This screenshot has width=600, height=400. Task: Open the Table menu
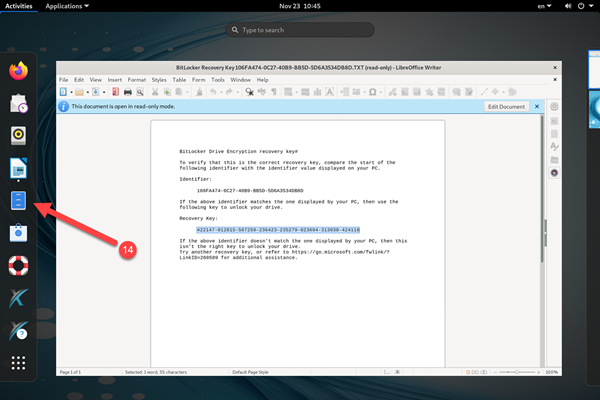click(x=179, y=80)
